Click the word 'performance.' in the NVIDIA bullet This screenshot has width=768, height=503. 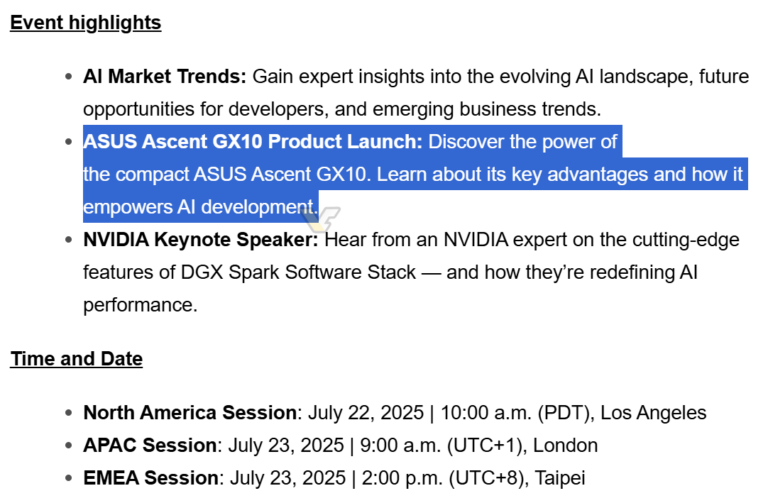tap(140, 305)
